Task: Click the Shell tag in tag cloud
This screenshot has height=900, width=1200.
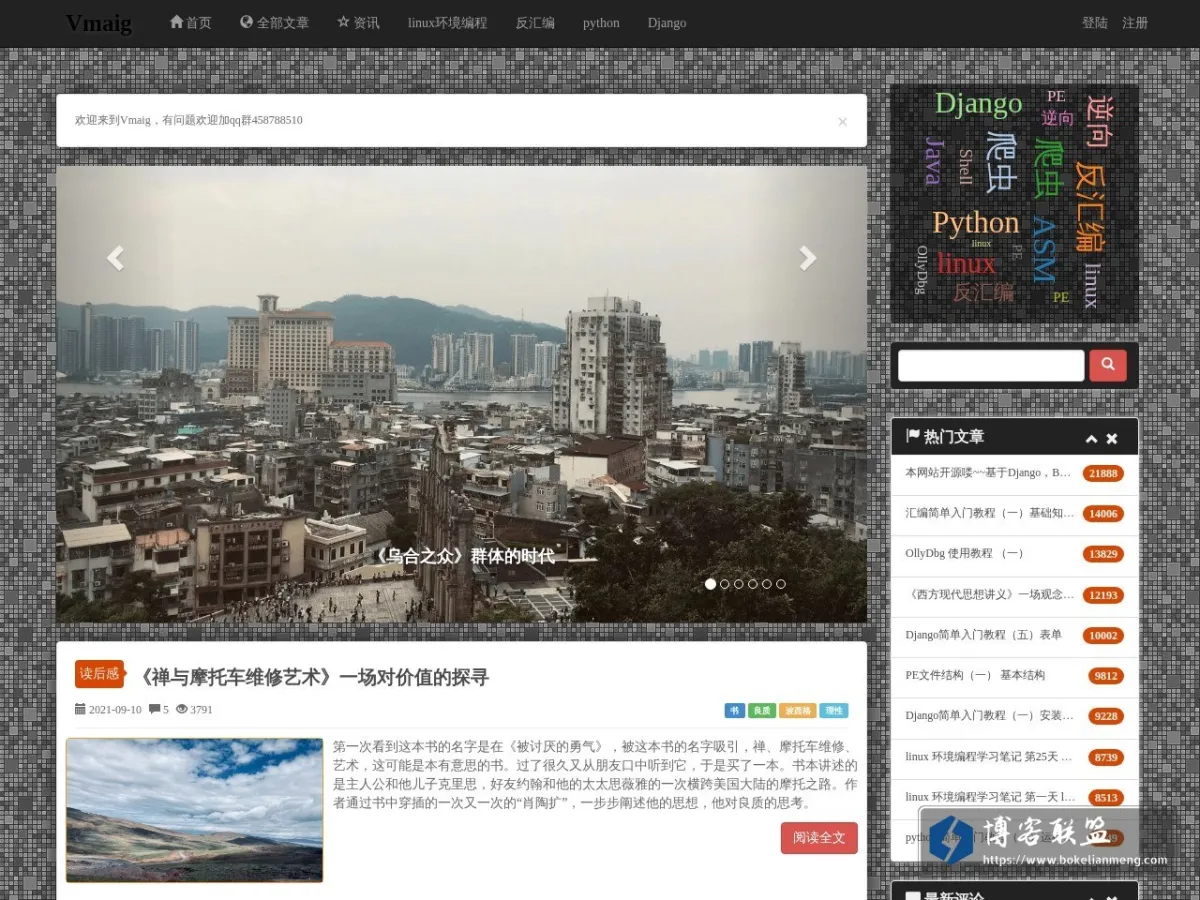Action: 965,167
